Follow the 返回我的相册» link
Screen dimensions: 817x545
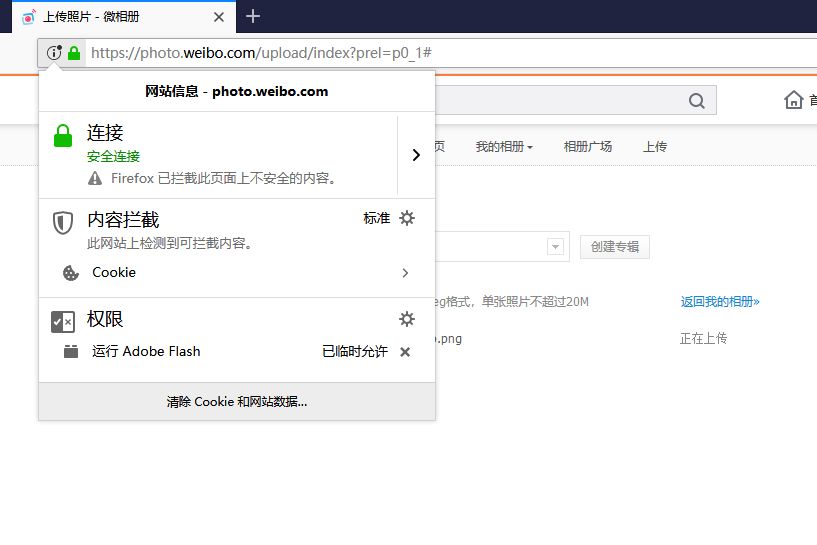pyautogui.click(x=720, y=302)
